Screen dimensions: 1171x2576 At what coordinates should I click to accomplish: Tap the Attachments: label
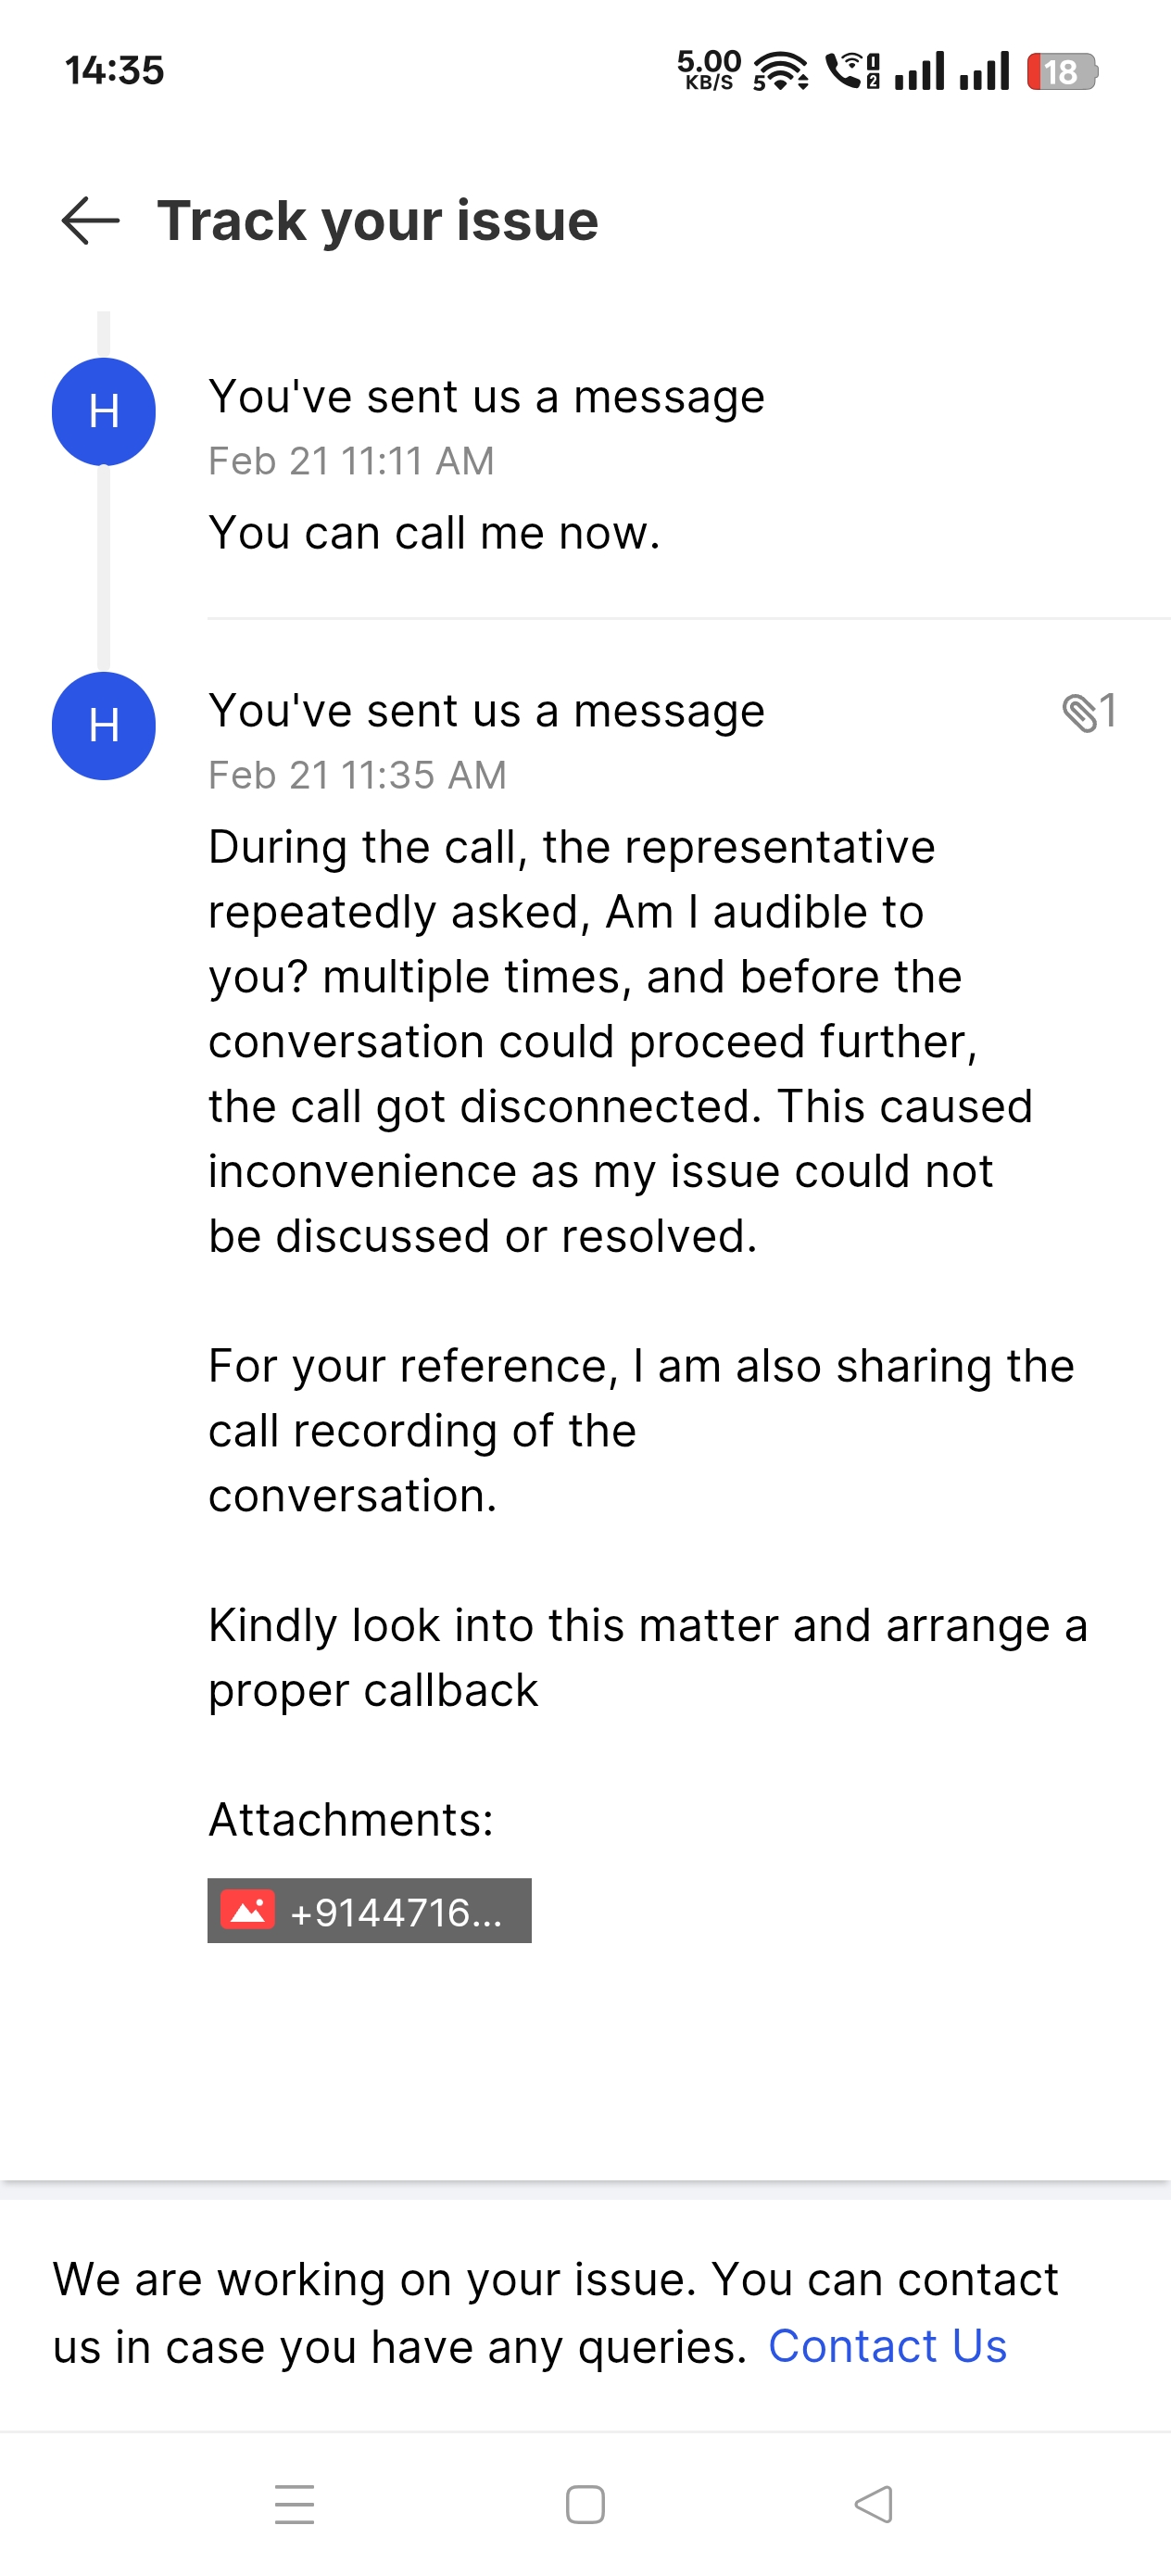(x=351, y=1819)
